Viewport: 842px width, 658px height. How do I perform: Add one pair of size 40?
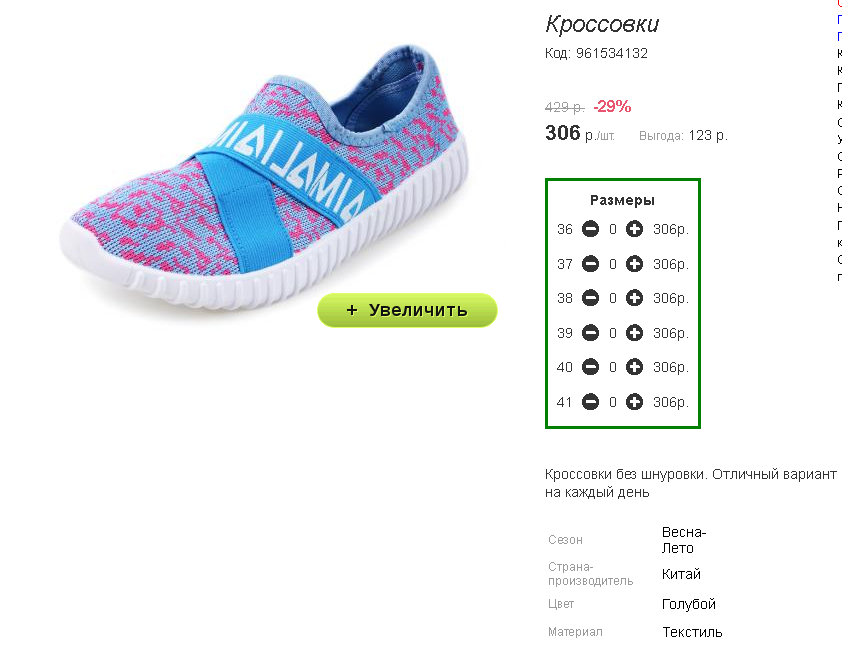pyautogui.click(x=634, y=367)
